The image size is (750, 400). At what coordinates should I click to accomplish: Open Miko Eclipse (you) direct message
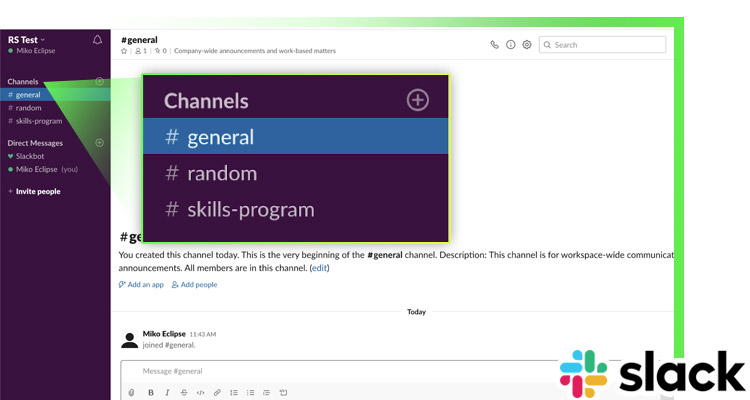43,169
